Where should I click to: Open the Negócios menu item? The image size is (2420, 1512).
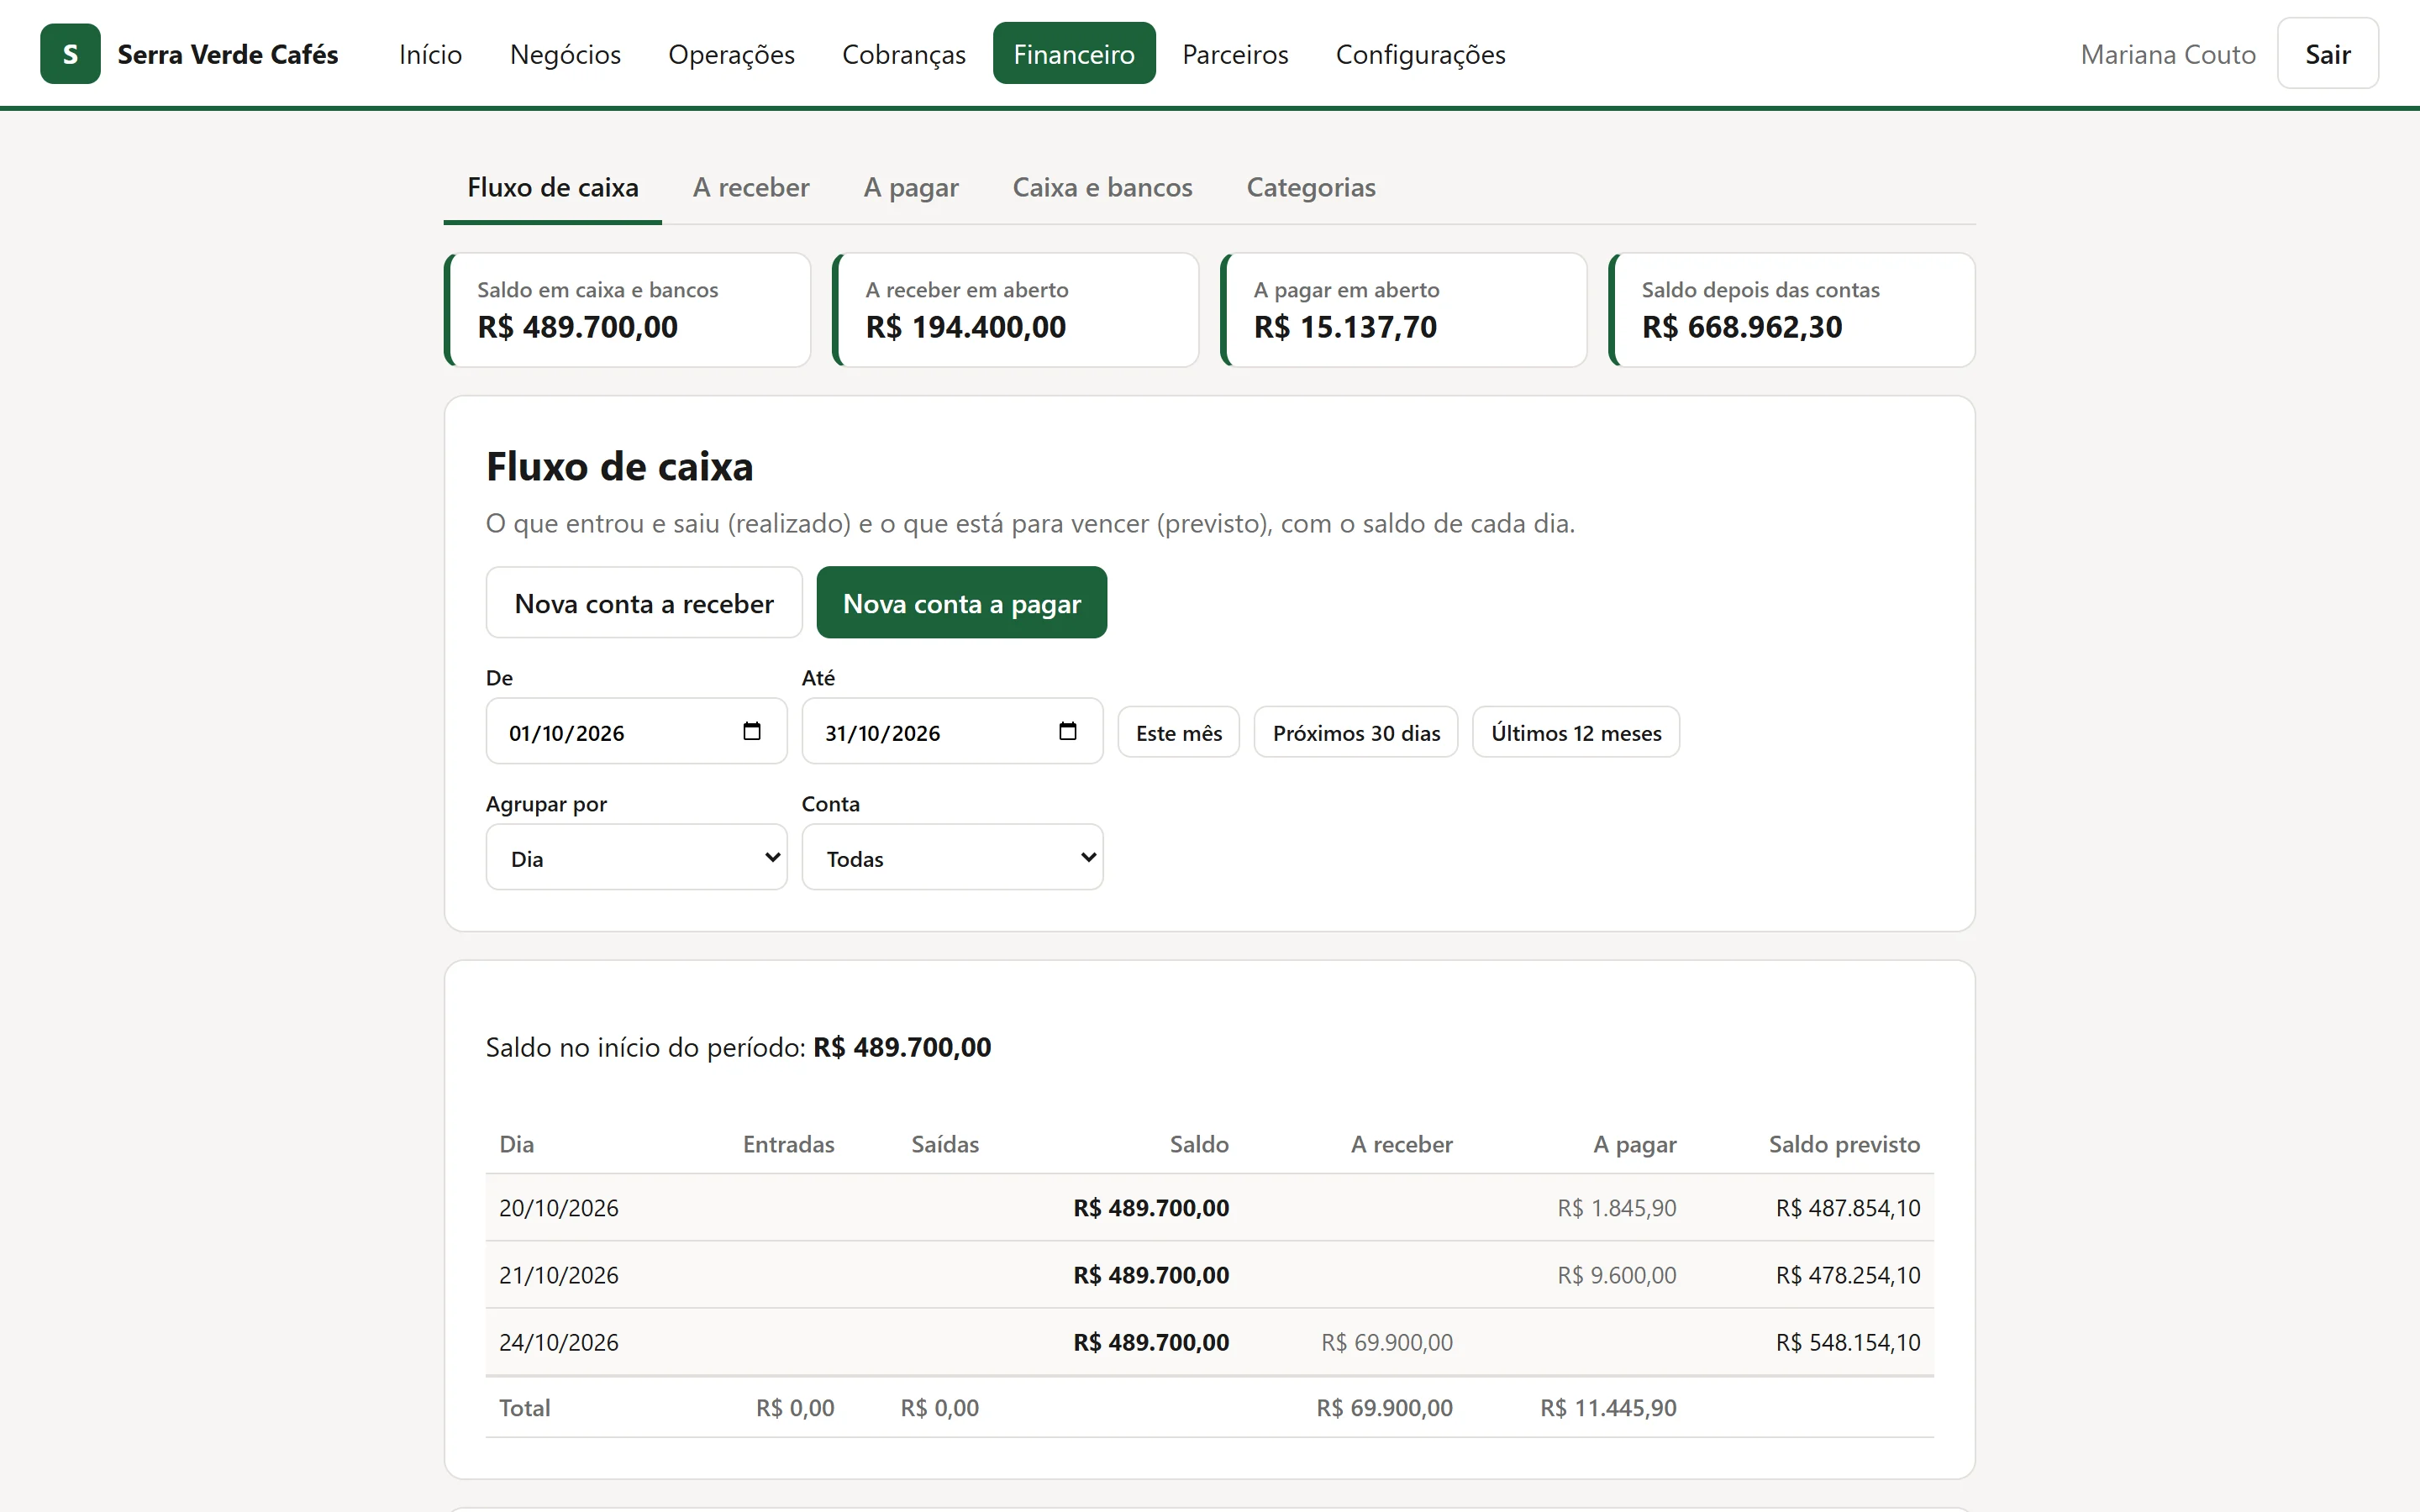[x=565, y=54]
